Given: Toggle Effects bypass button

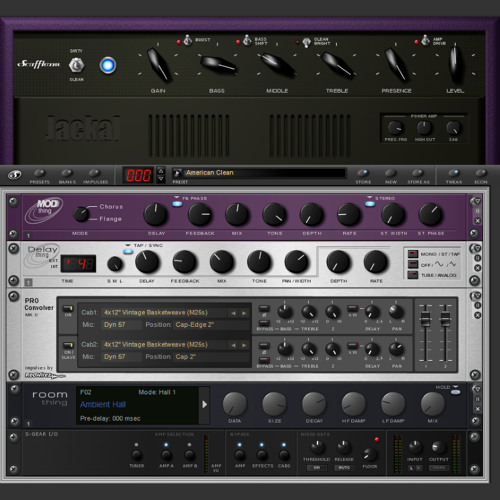Looking at the screenshot, I should tap(262, 455).
